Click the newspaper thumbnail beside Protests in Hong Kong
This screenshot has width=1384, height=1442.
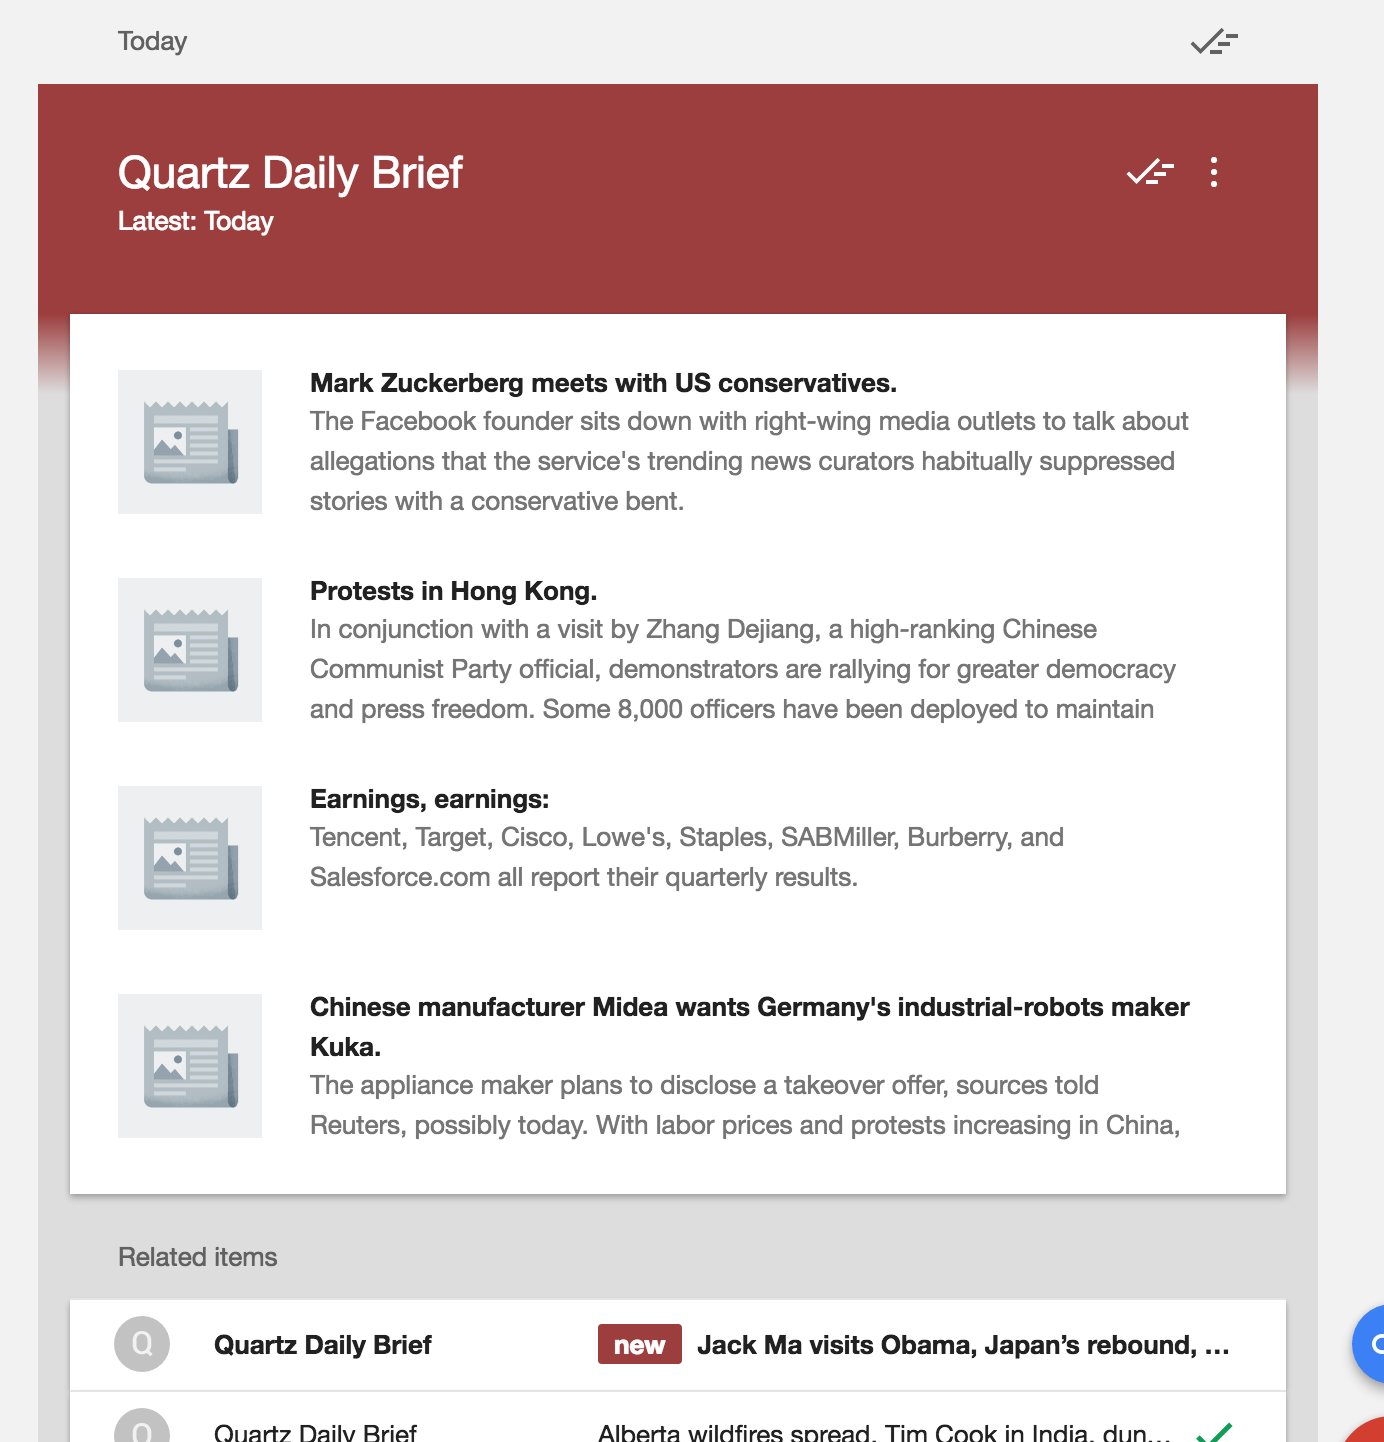coord(189,649)
